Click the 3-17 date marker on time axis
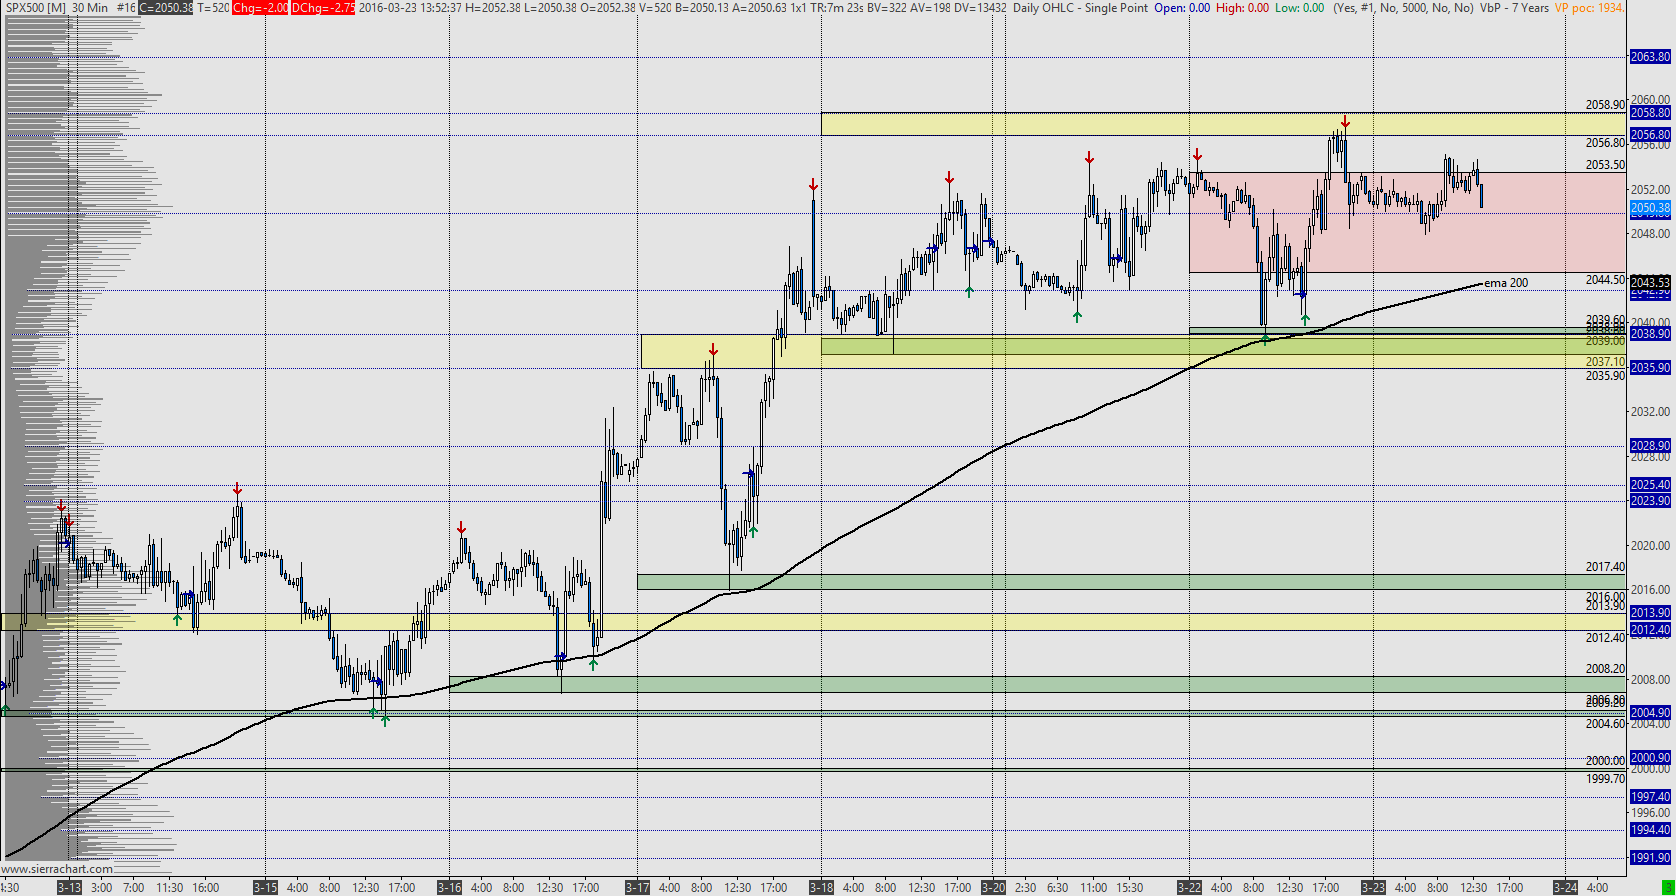The height and width of the screenshot is (896, 1676). point(637,887)
